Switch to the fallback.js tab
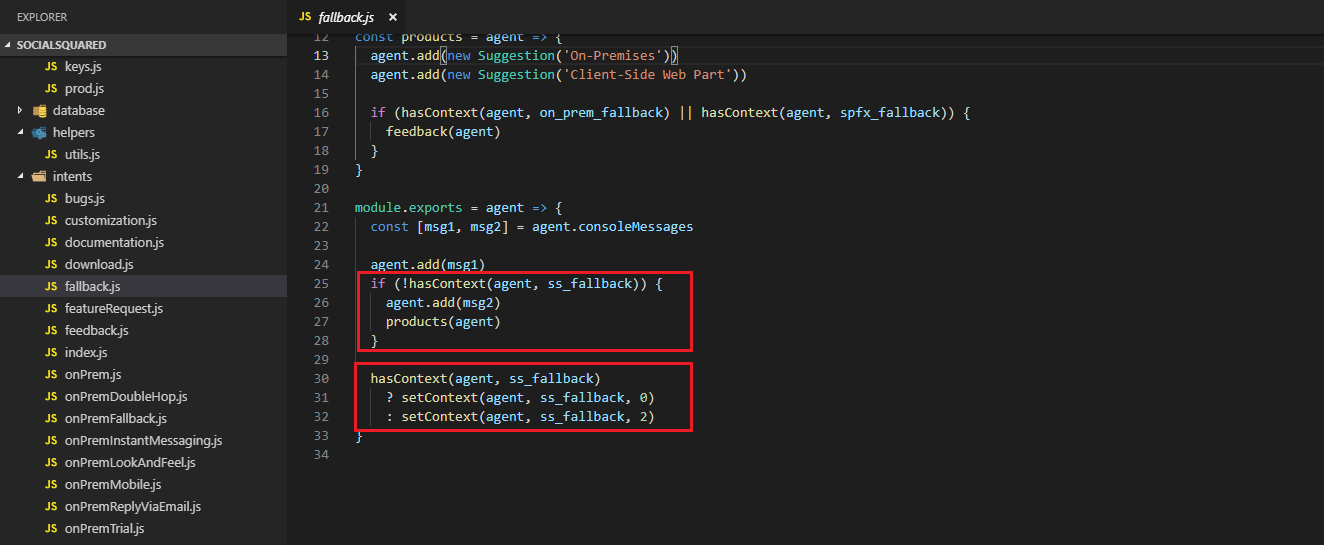 (x=347, y=18)
